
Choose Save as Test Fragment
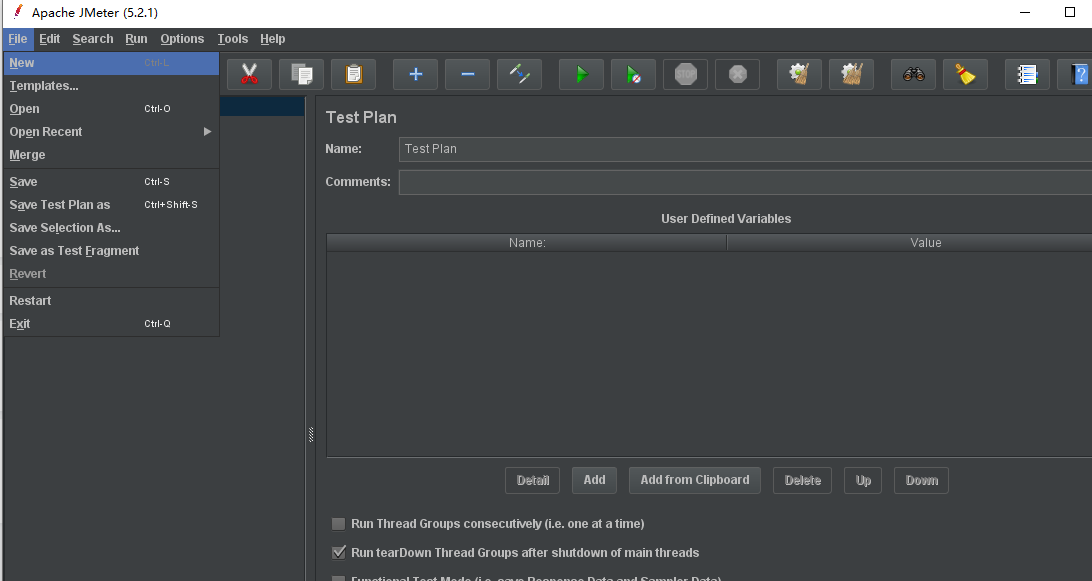point(111,251)
